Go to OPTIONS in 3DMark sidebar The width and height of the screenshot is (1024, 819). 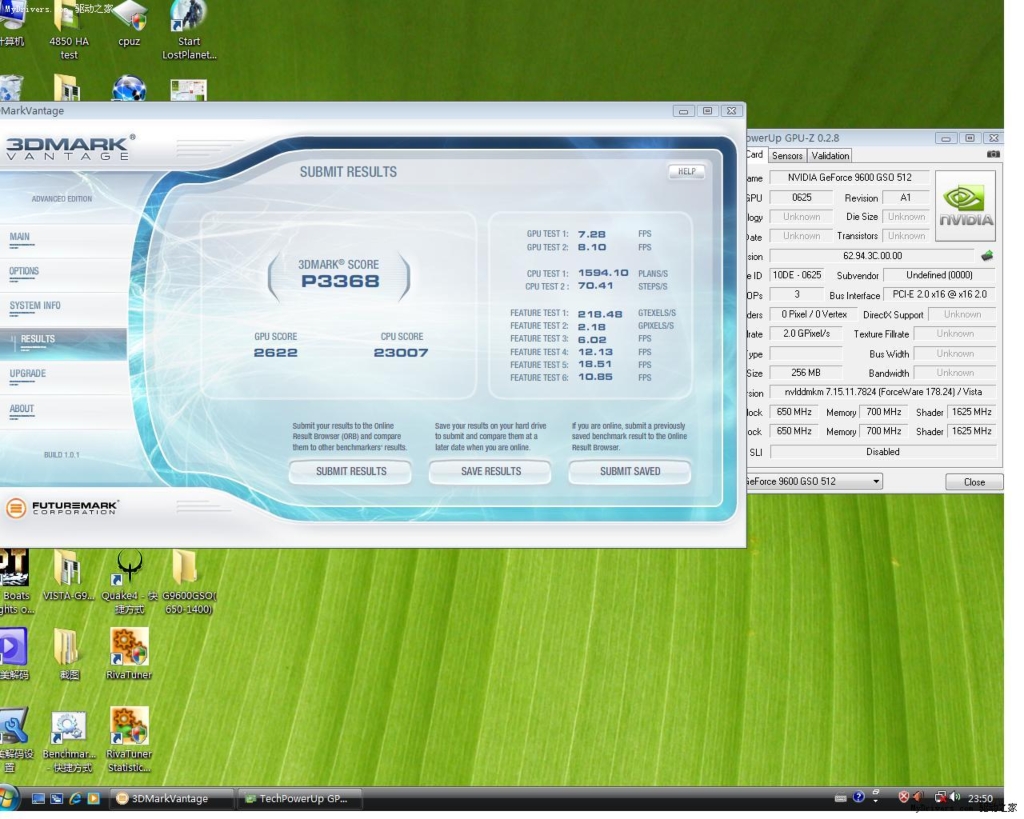[x=24, y=272]
